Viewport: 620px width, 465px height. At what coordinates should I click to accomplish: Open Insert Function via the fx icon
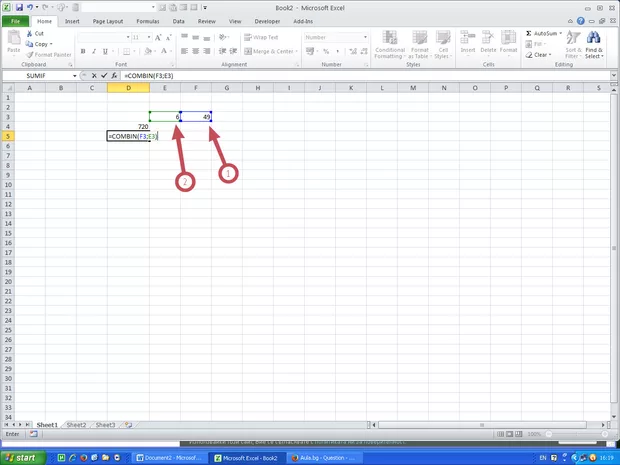[114, 76]
